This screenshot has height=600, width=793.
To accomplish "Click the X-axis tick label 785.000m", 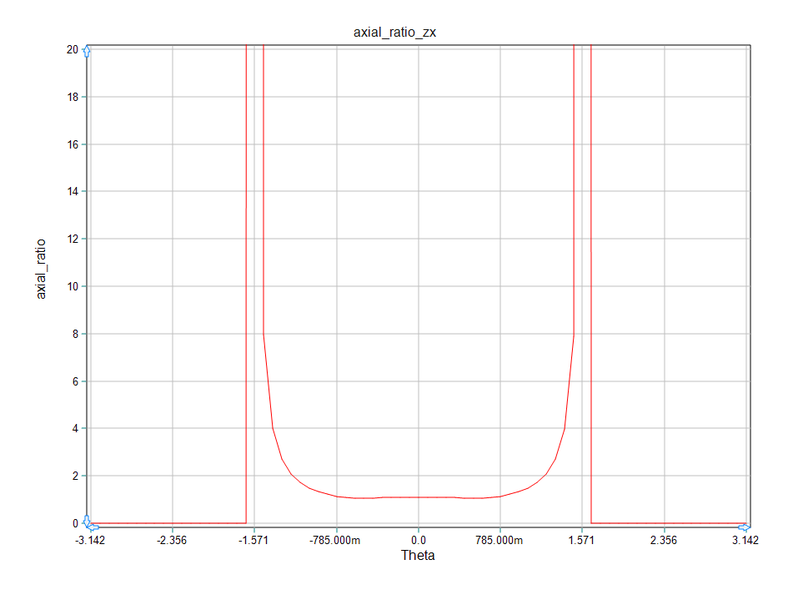I will [x=499, y=540].
